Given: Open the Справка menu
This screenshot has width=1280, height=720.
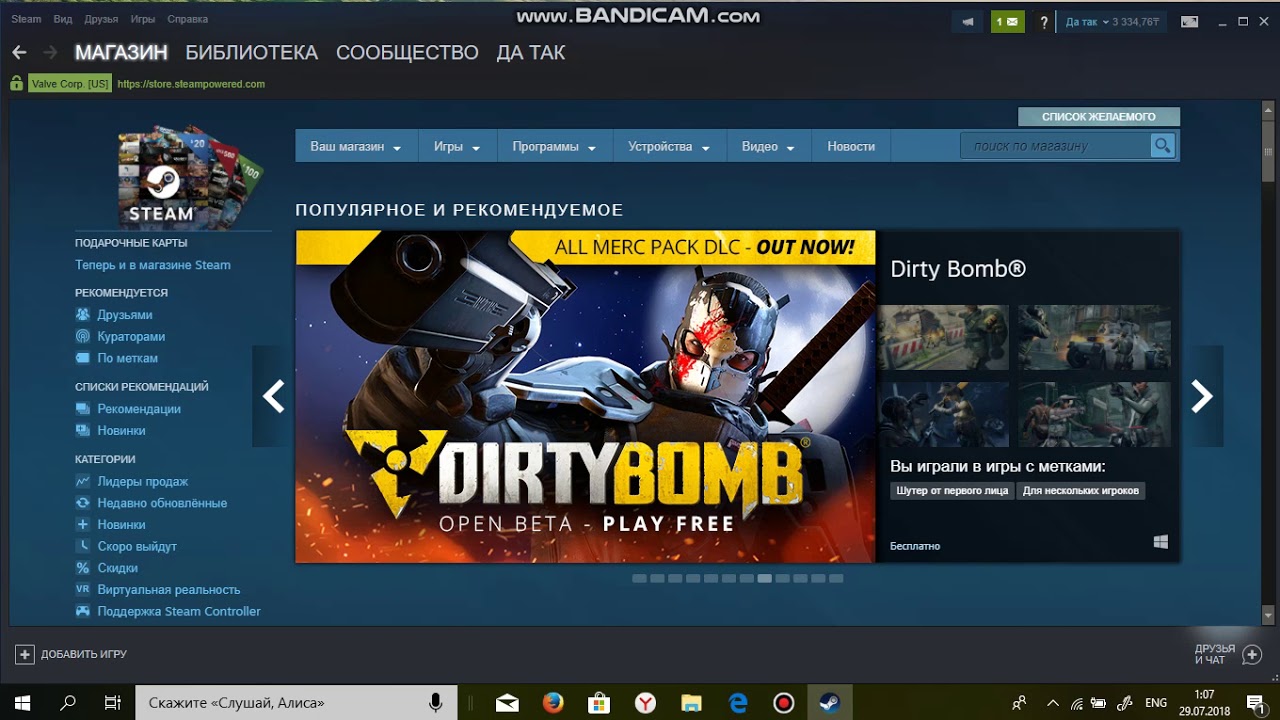Looking at the screenshot, I should 188,19.
